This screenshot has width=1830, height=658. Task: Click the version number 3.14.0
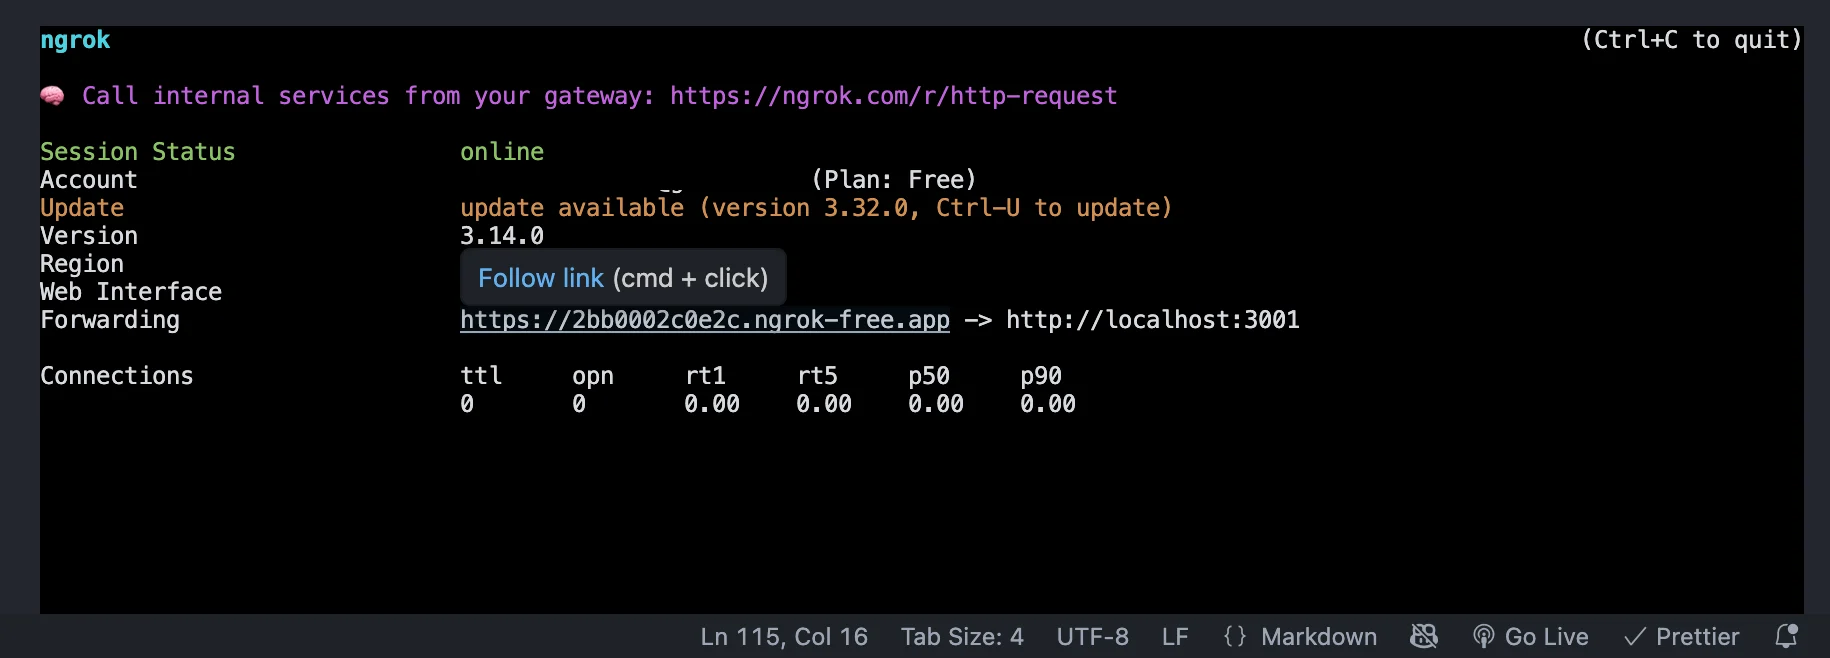pos(502,236)
